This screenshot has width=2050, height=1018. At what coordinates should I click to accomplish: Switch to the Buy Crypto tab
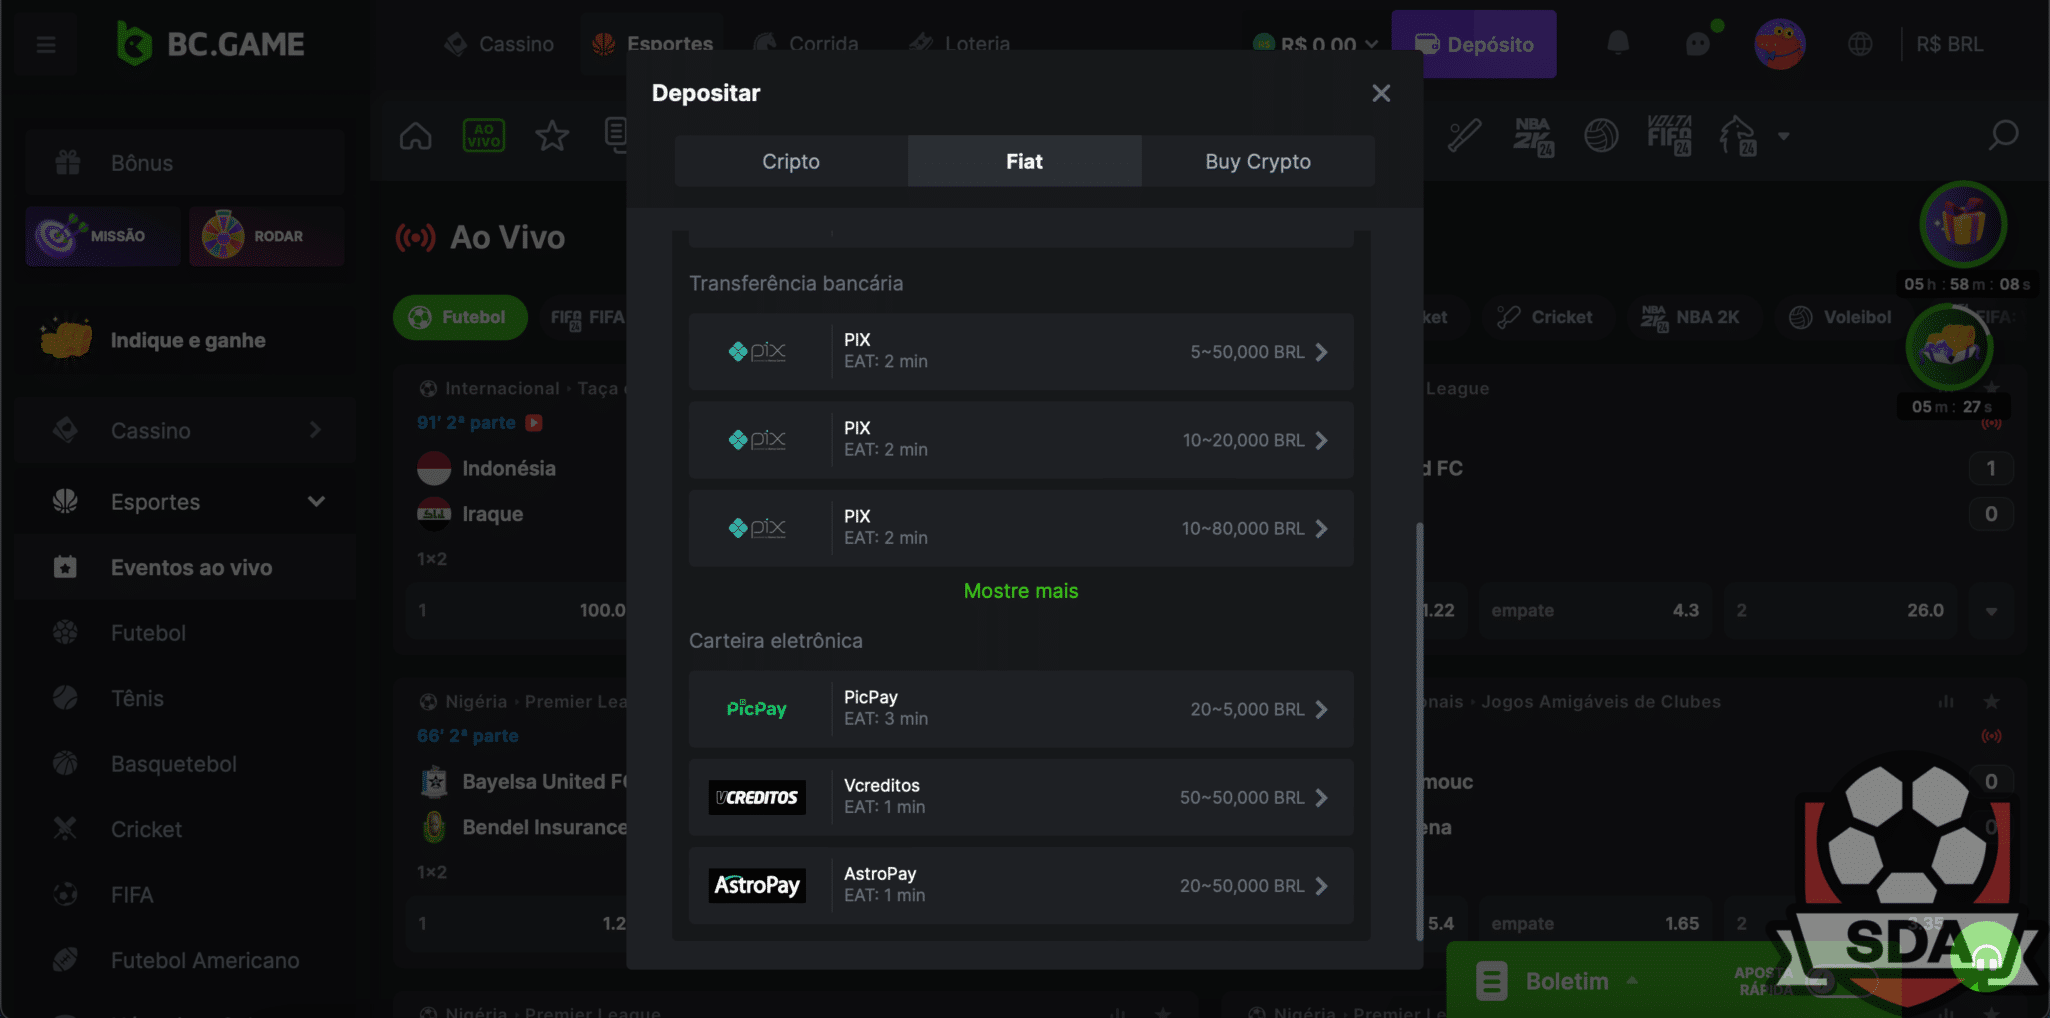pos(1257,161)
